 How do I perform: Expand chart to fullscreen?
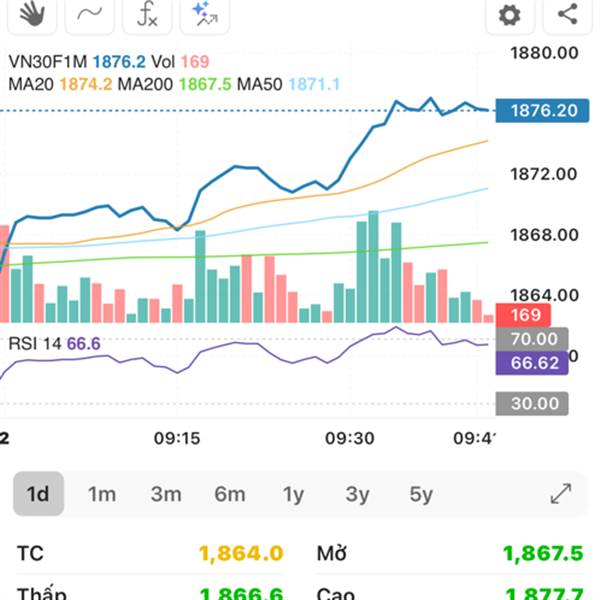pyautogui.click(x=561, y=493)
